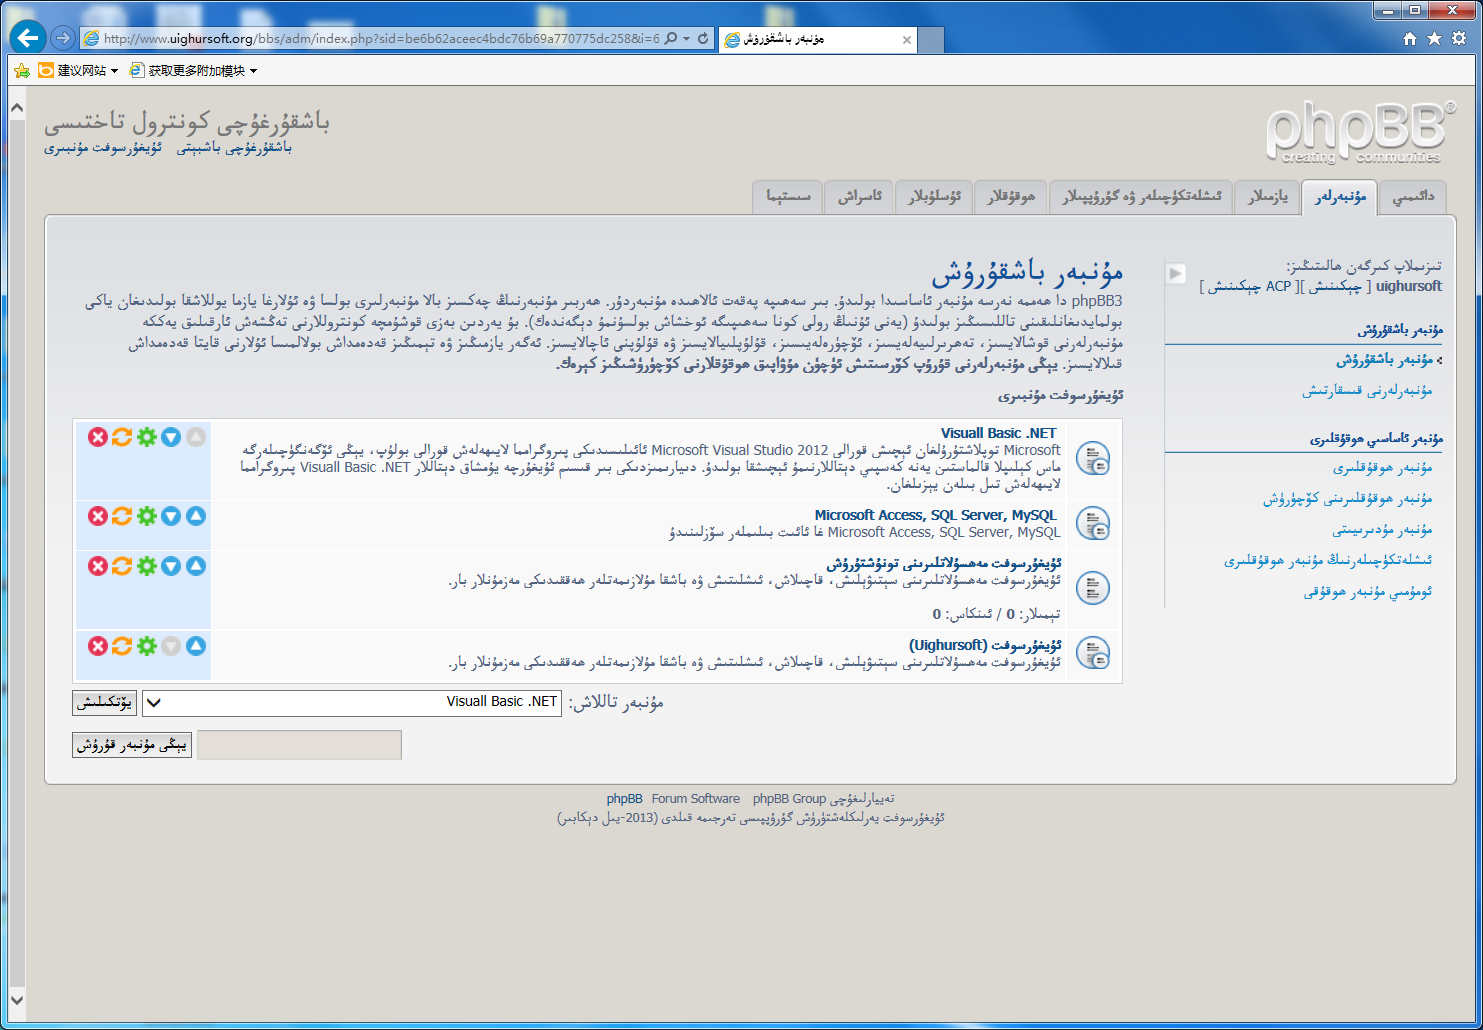Screen dimensions: 1483x1030
Task: Open the Visuall Basic .NET forum link
Action: click(x=998, y=433)
